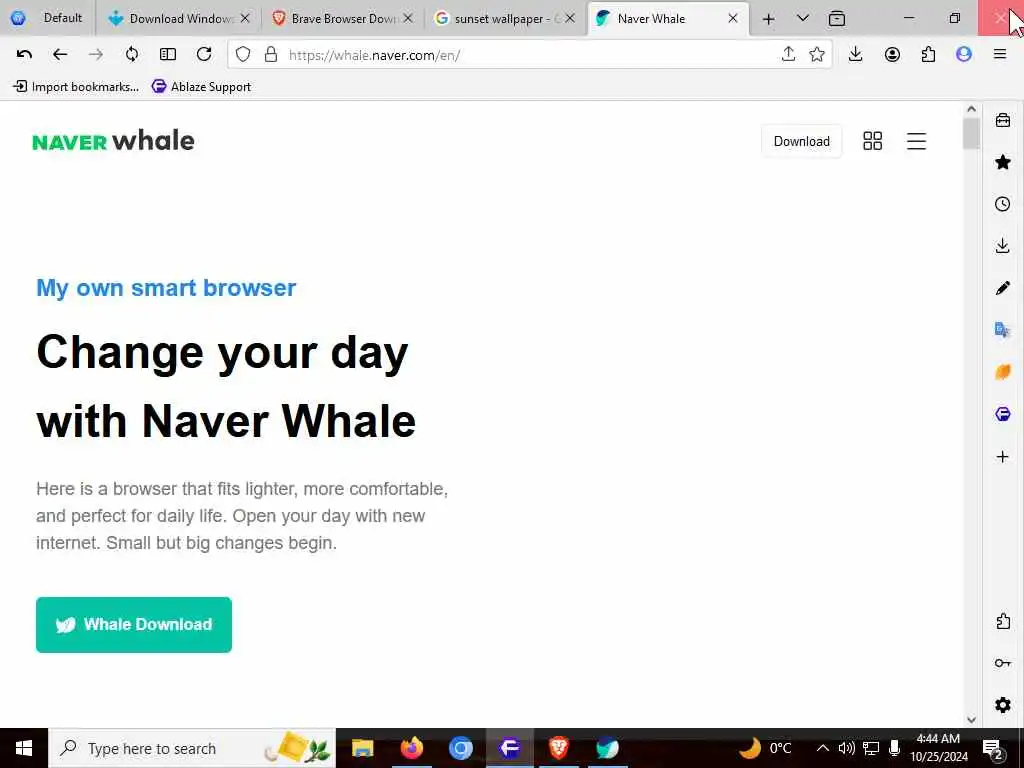Viewport: 1024px width, 768px height.
Task: Toggle the split view panel icon in toolbar
Action: click(168, 55)
